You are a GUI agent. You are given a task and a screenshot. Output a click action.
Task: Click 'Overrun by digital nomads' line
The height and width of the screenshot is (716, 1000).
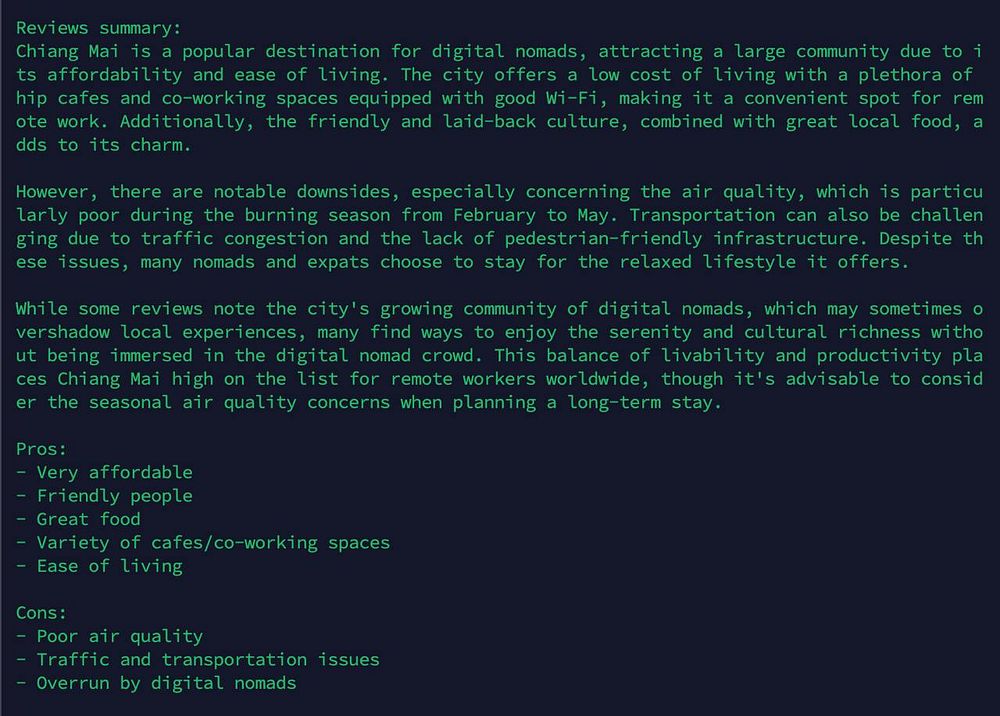[156, 683]
